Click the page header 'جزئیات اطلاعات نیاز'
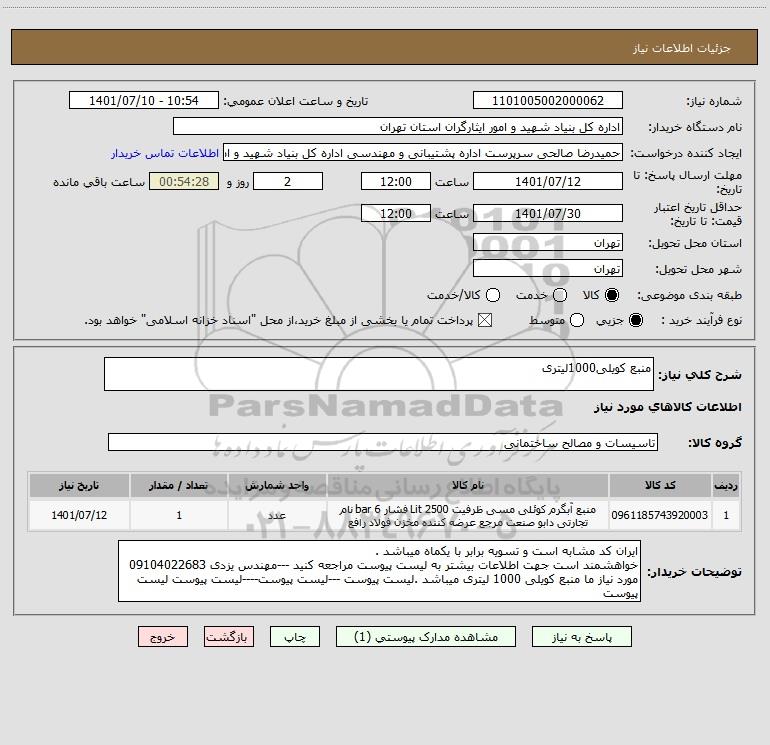The height and width of the screenshot is (745, 770). (x=681, y=48)
